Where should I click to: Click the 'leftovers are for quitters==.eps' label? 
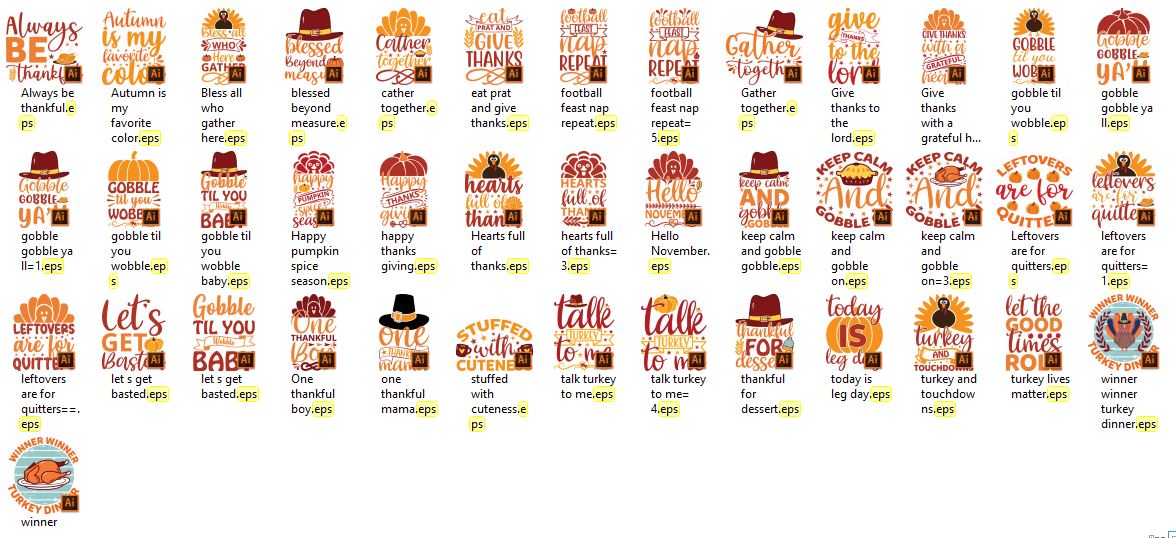click(x=50, y=401)
